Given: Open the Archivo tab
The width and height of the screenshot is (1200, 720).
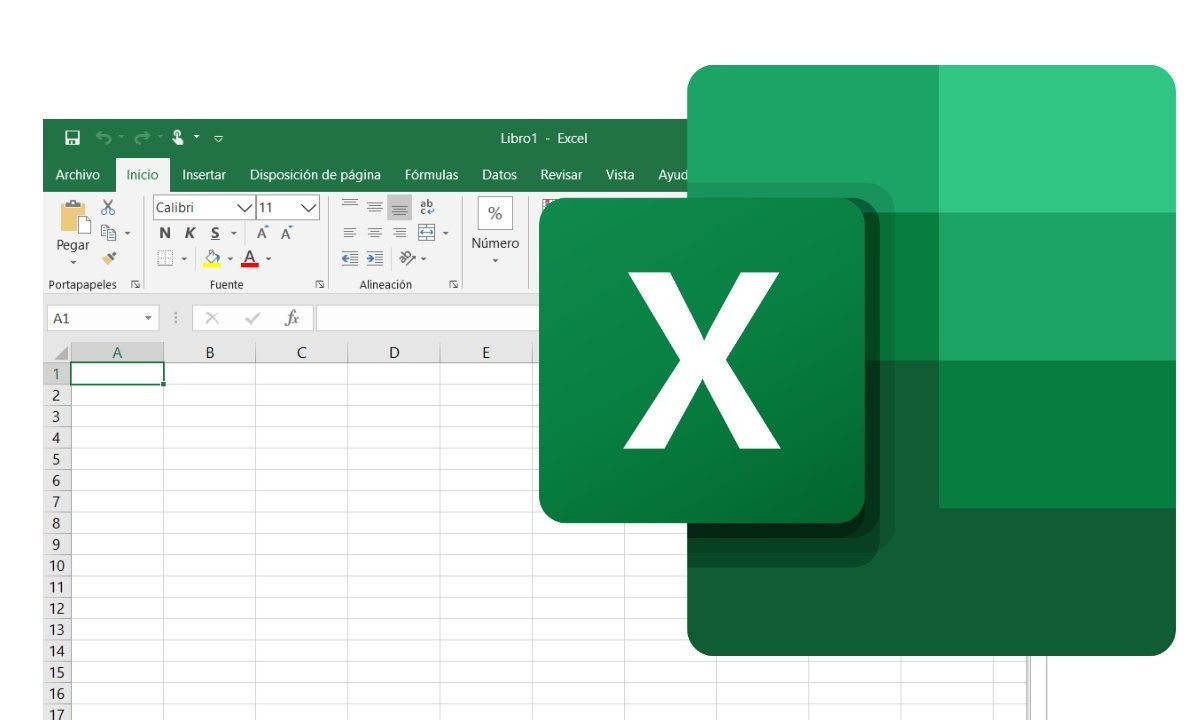Looking at the screenshot, I should pos(78,175).
